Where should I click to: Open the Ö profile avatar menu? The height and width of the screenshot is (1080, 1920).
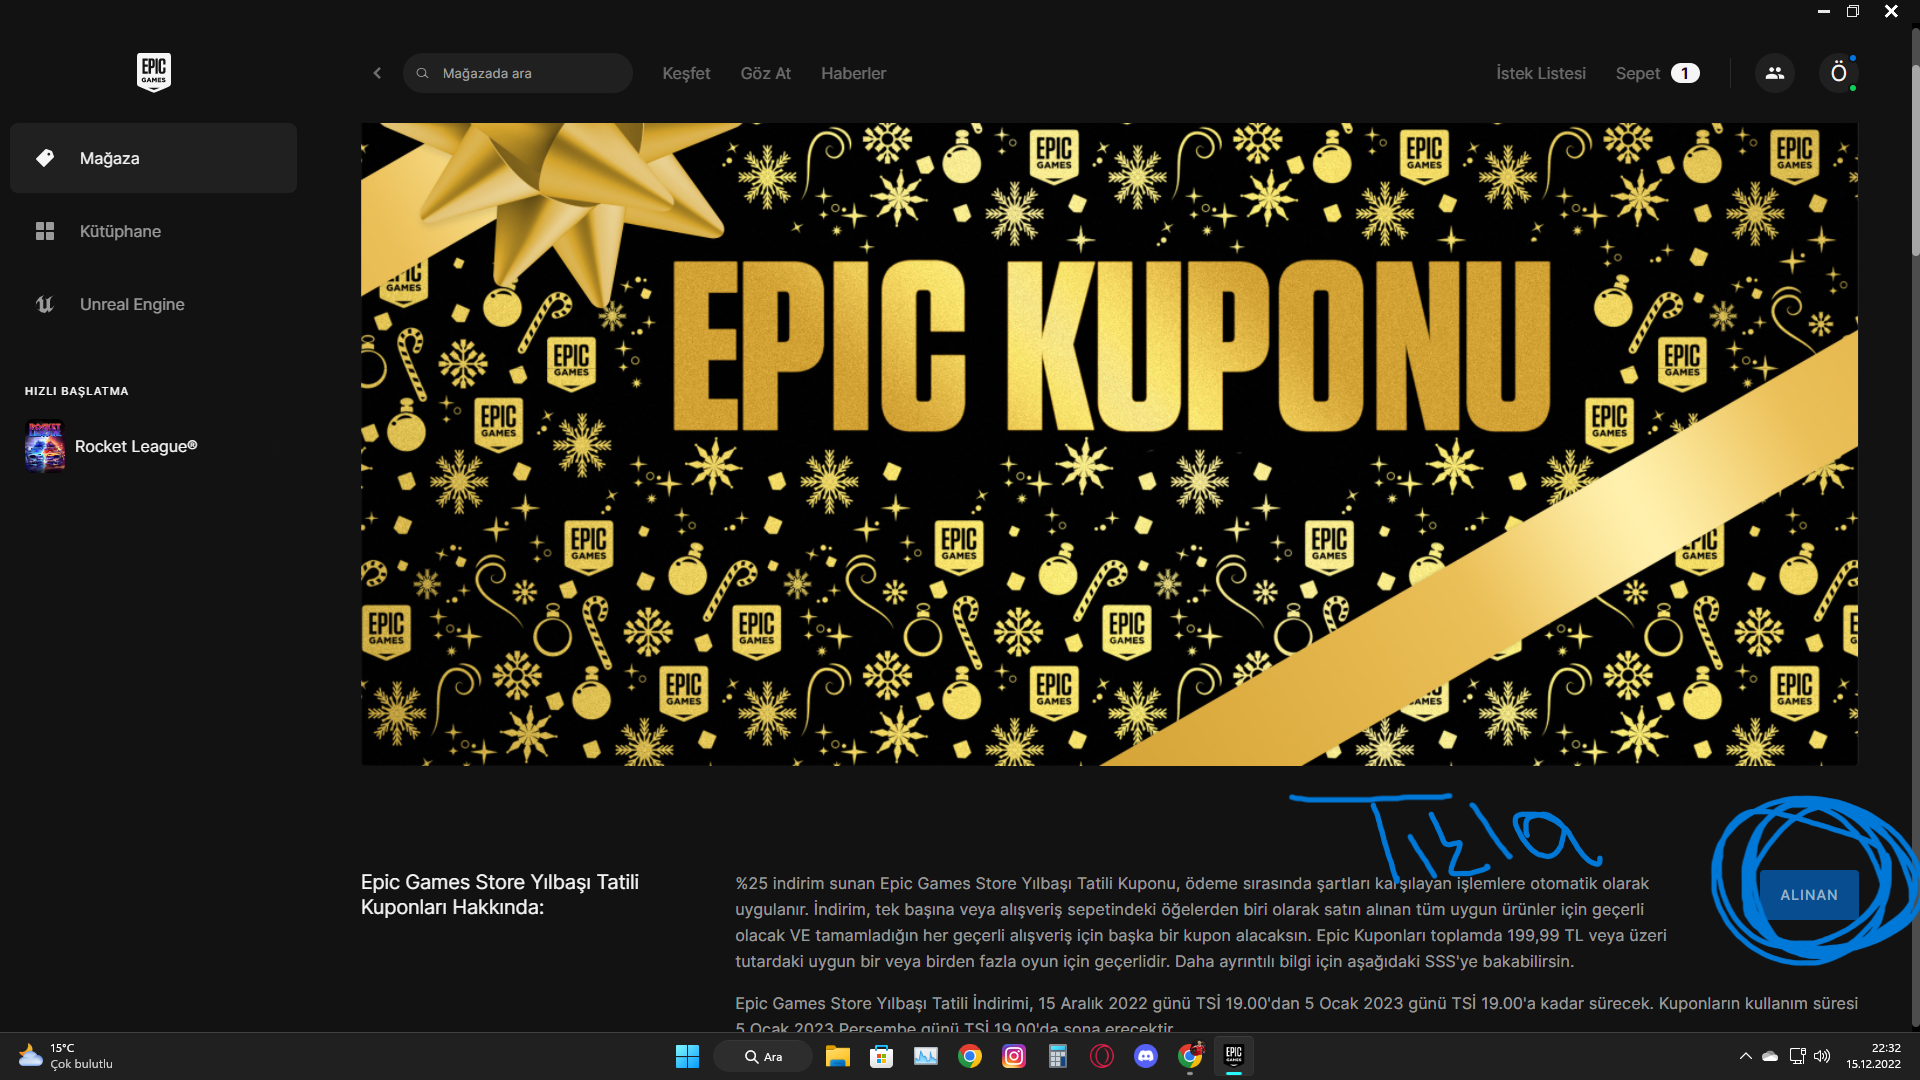[x=1838, y=73]
